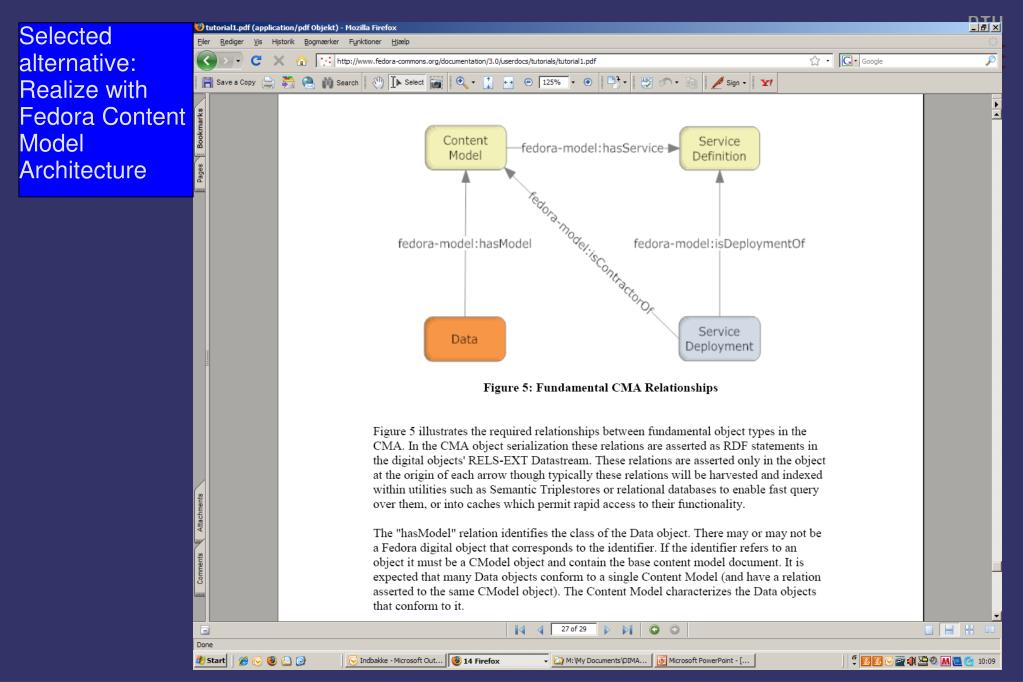Image resolution: width=1023 pixels, height=682 pixels.
Task: Click the Yahoo Y! toolbar icon
Action: pyautogui.click(x=767, y=83)
